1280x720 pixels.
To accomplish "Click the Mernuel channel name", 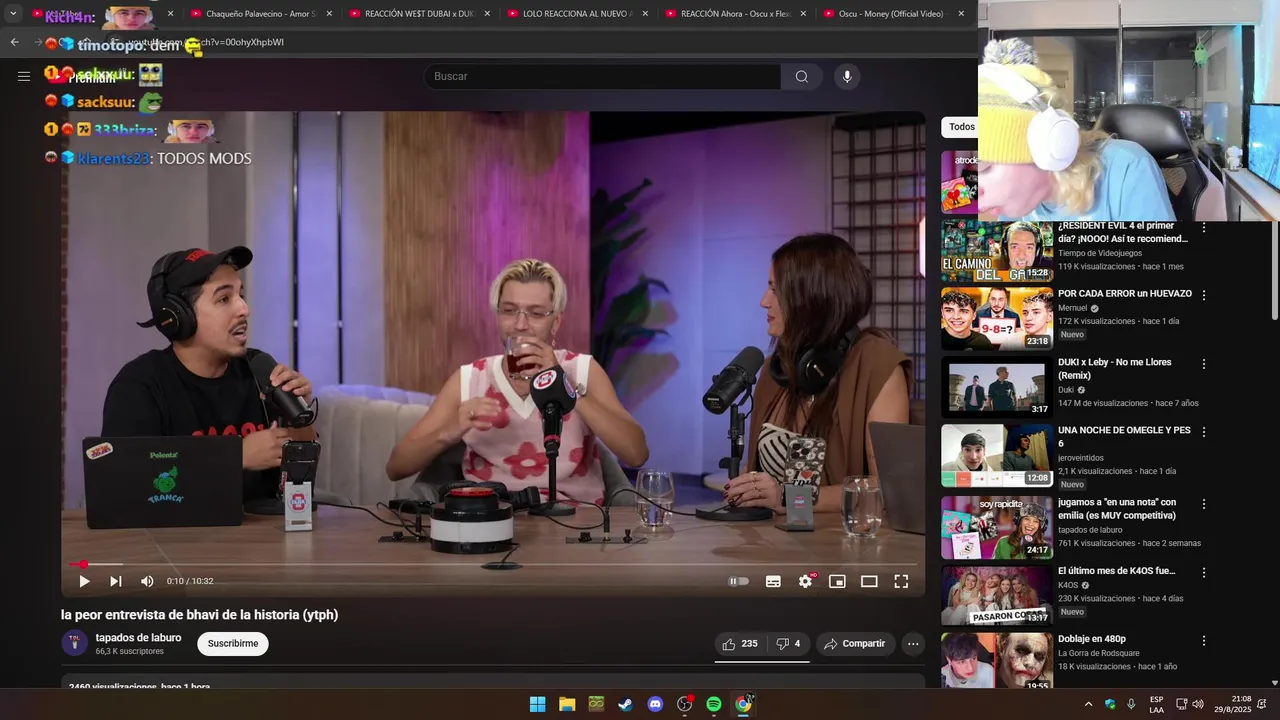I will click(x=1073, y=308).
